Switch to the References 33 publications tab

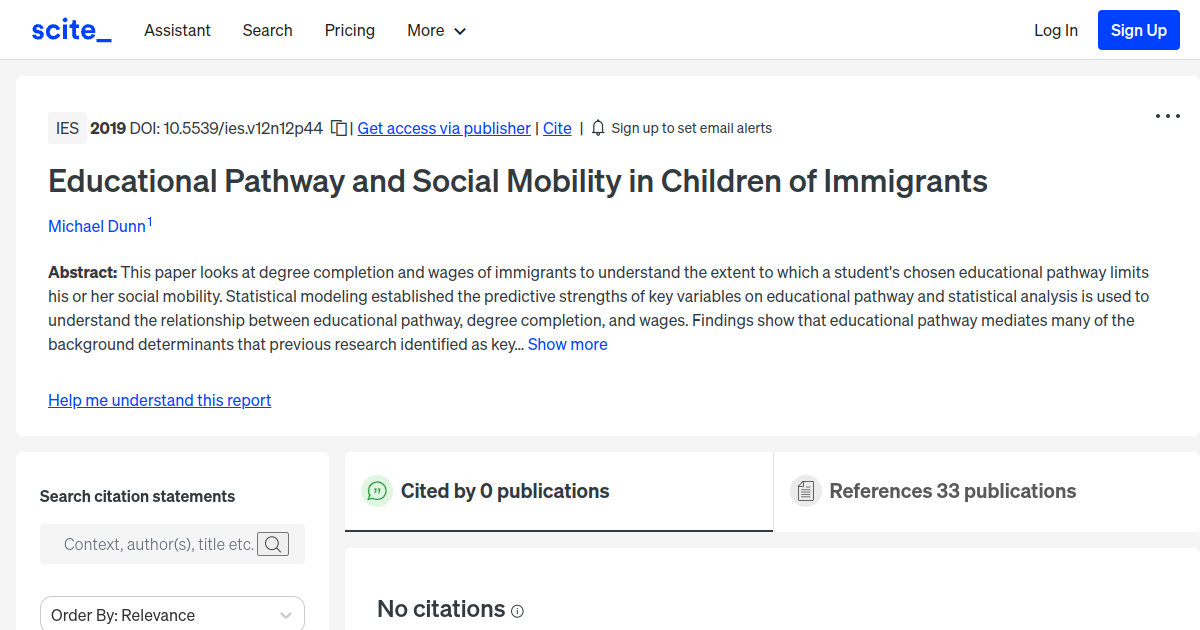tap(952, 491)
